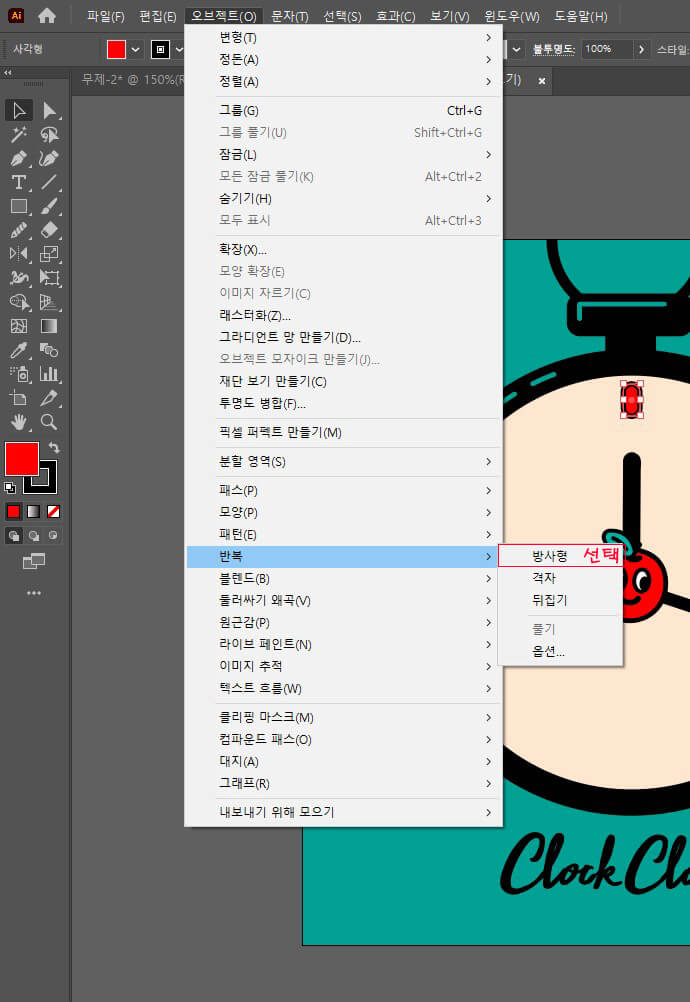
Task: Select the Mesh tool
Action: [19, 326]
